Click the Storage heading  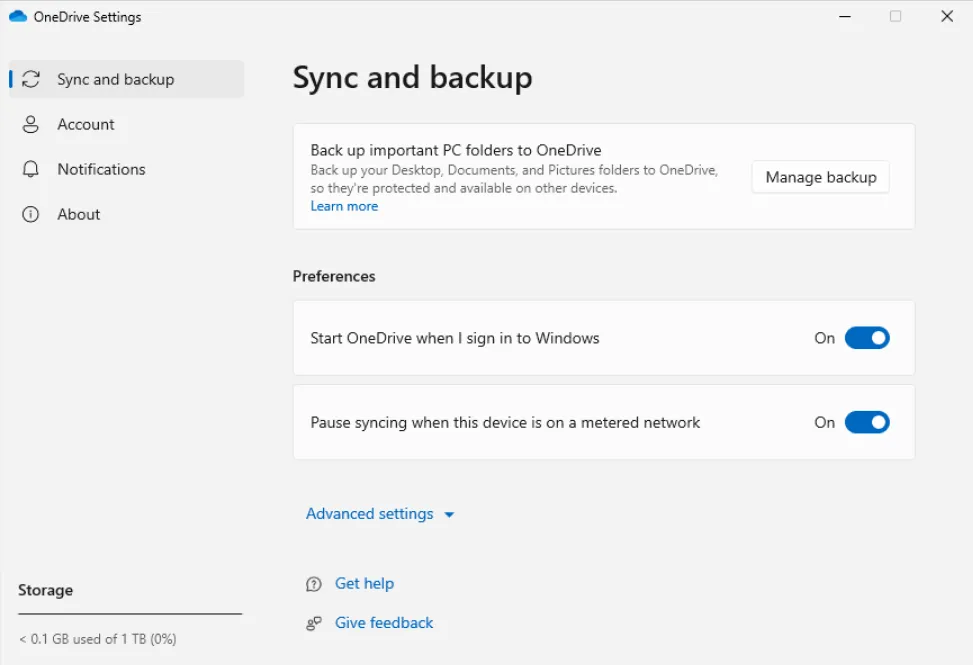(x=45, y=590)
